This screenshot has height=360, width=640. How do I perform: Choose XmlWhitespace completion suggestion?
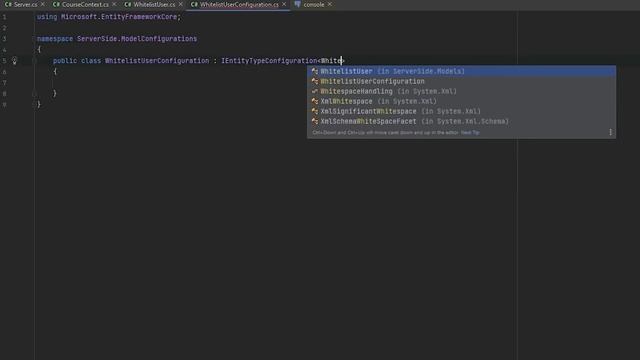coord(461,101)
